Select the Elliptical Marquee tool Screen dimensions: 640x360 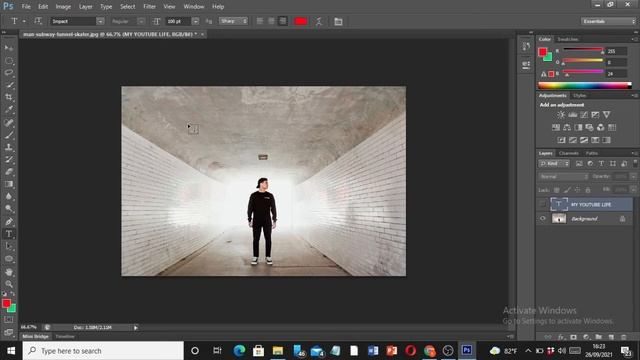(9, 61)
